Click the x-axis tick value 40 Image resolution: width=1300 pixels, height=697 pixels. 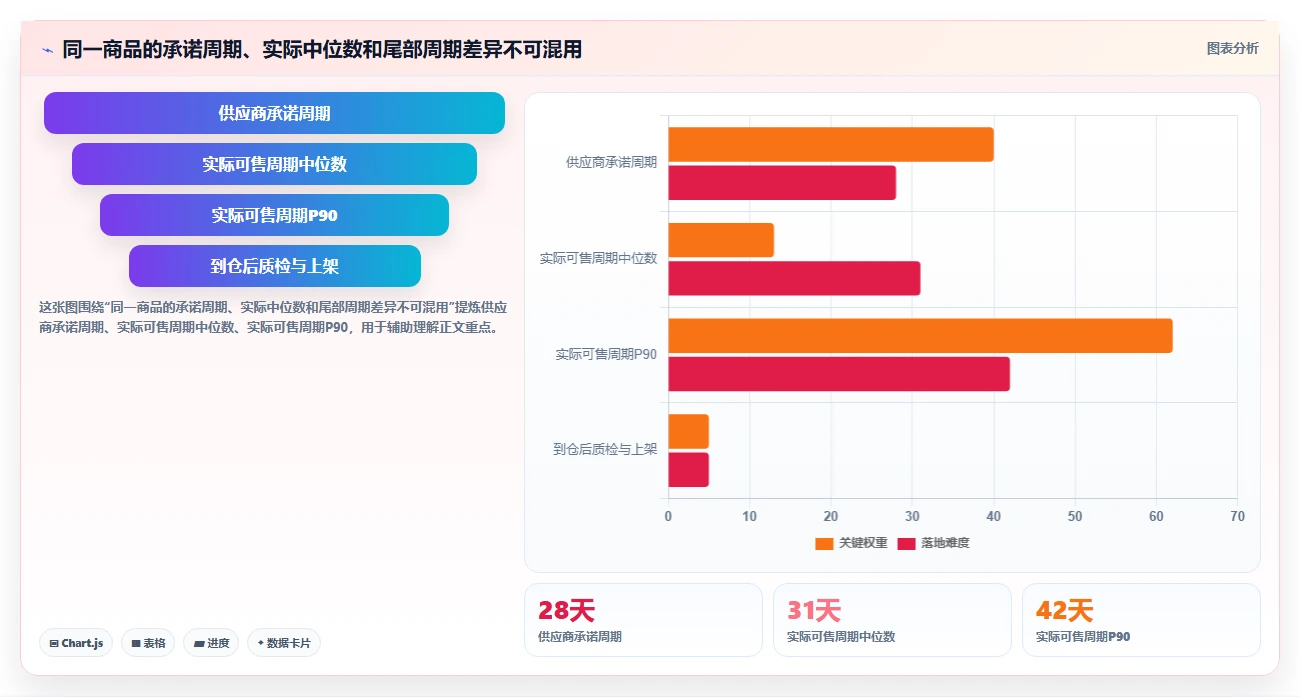[993, 516]
